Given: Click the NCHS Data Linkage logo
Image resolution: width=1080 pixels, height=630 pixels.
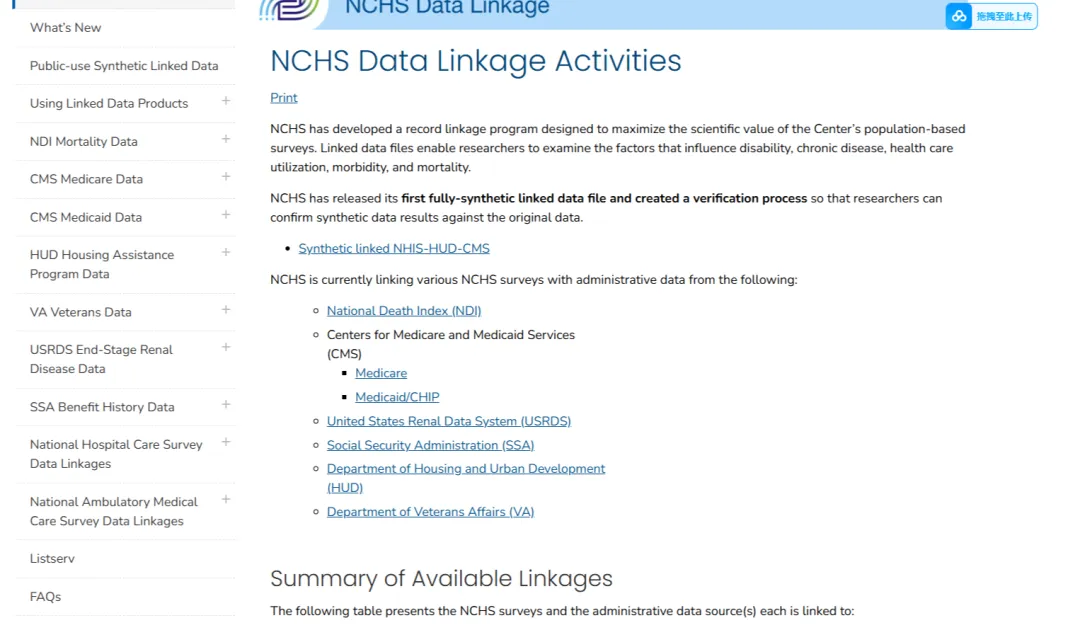Looking at the screenshot, I should click(x=290, y=10).
